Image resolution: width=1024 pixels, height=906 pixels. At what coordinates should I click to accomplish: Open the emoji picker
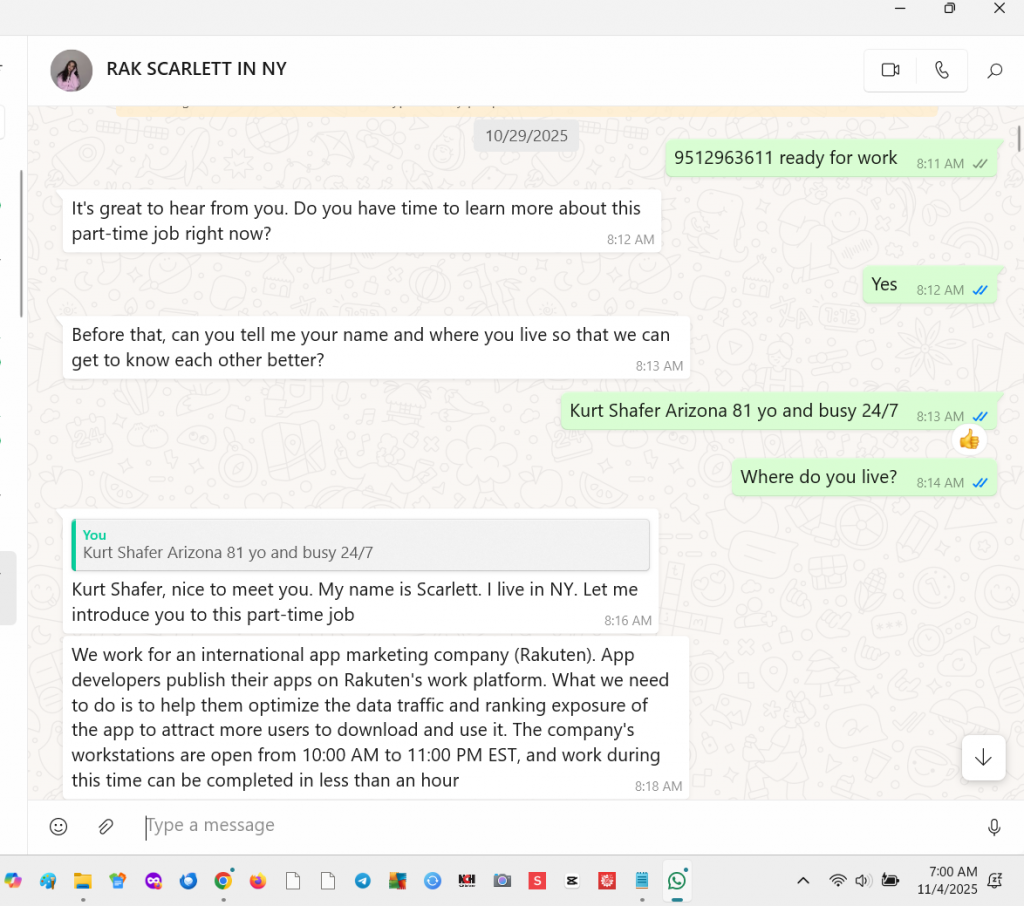pyautogui.click(x=59, y=826)
